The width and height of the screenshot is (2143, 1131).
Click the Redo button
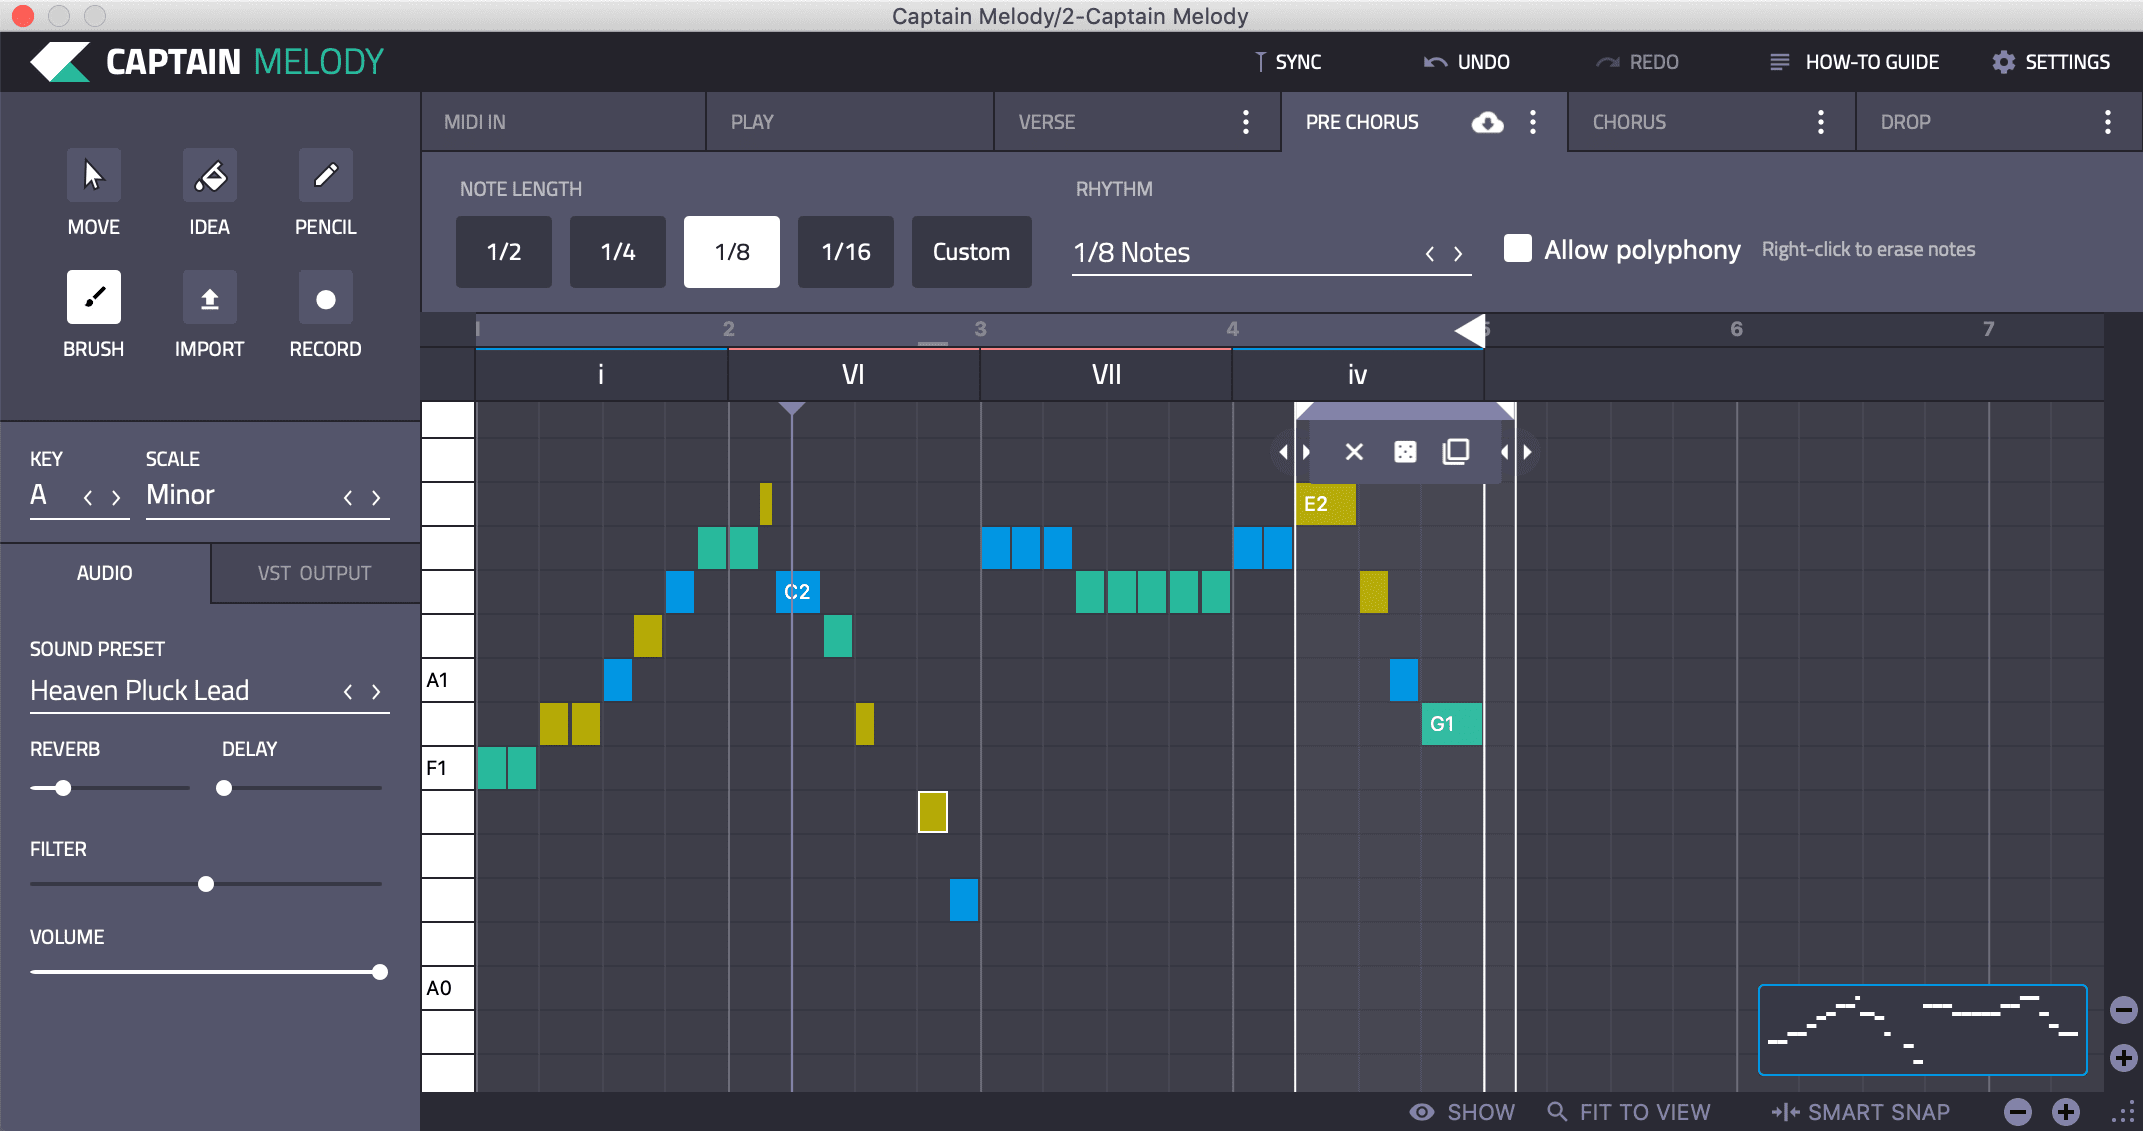point(1637,62)
